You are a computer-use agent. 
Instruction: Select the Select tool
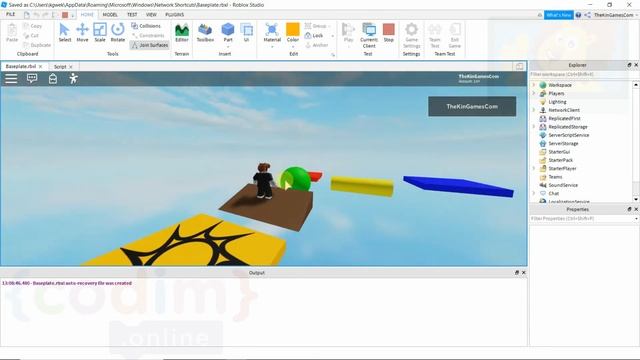pyautogui.click(x=64, y=33)
